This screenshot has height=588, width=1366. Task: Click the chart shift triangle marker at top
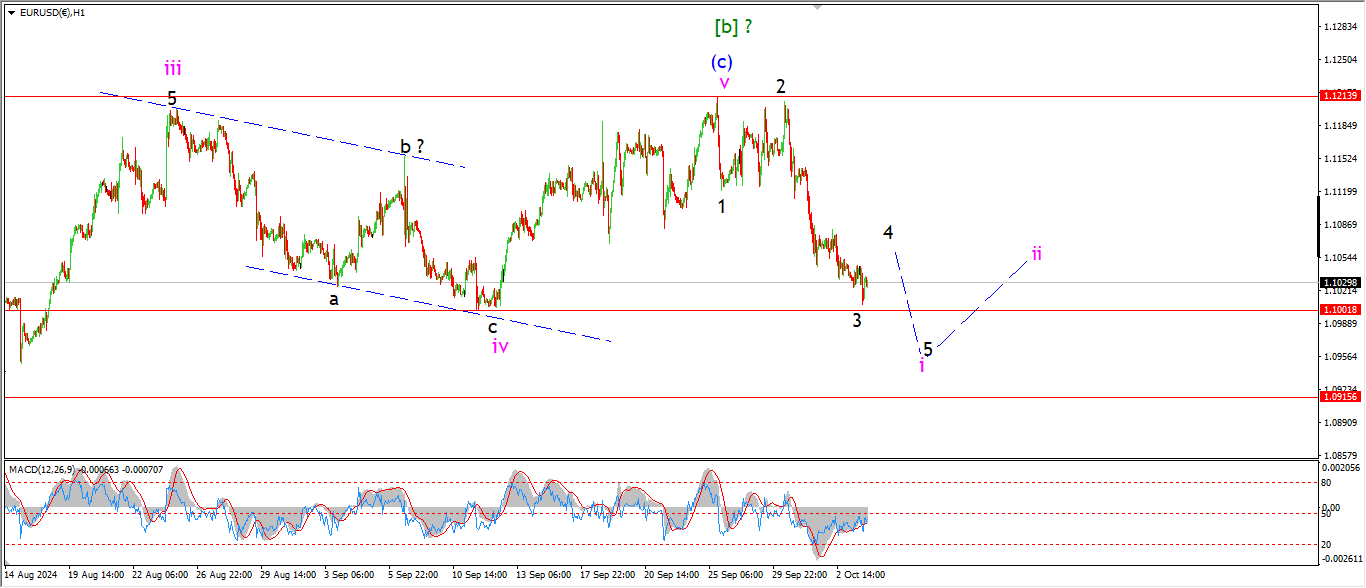pyautogui.click(x=818, y=7)
